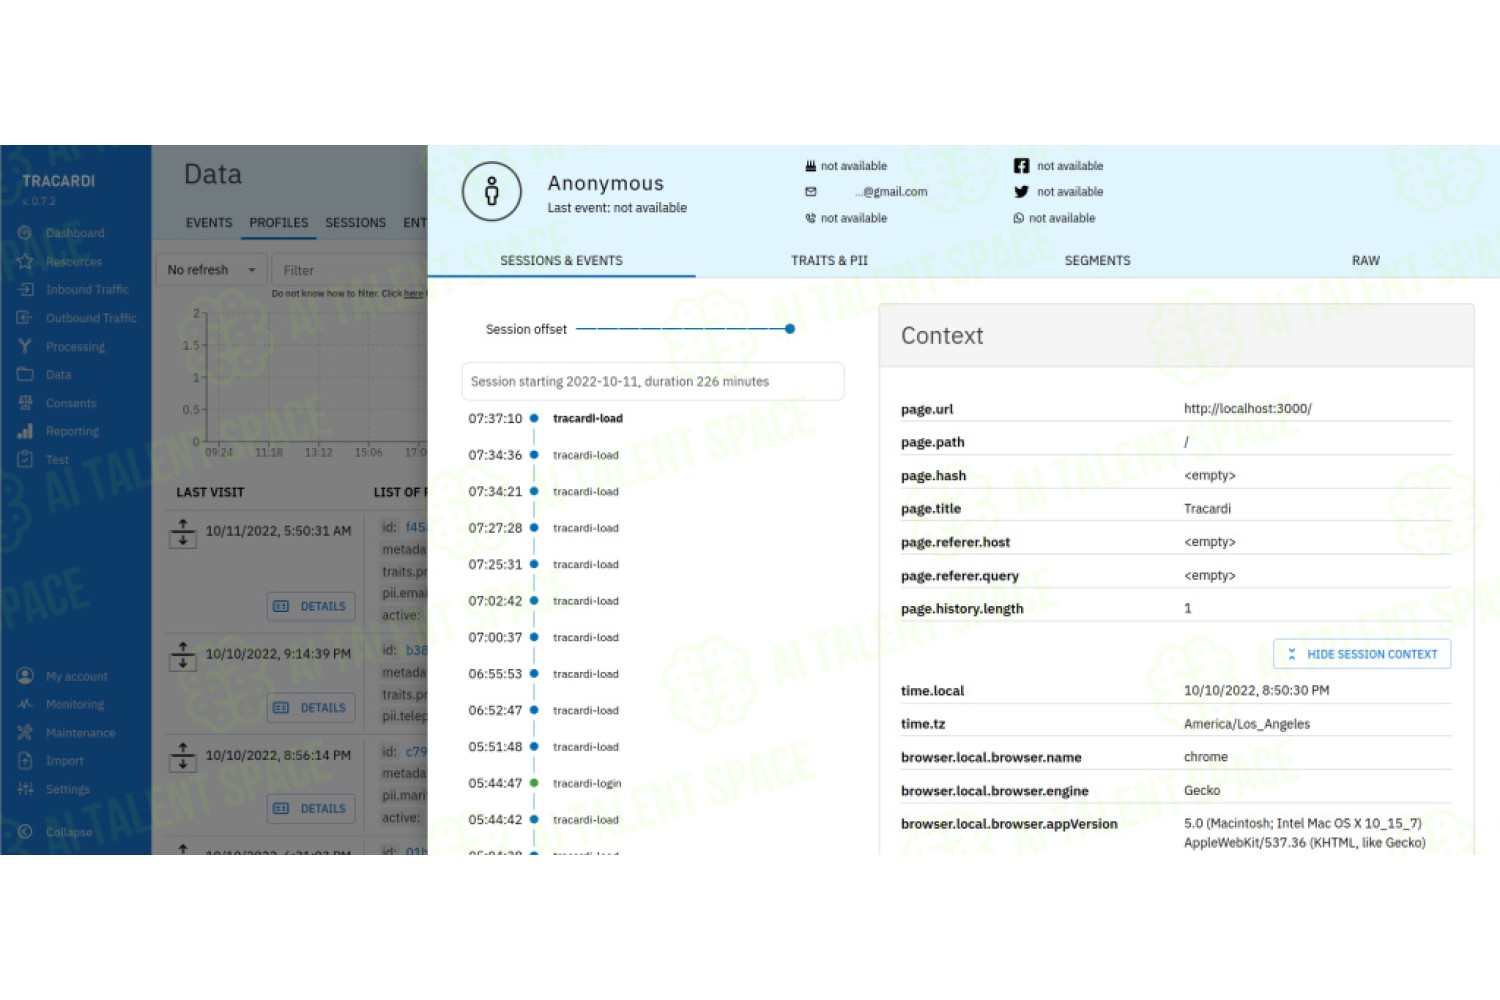The width and height of the screenshot is (1500, 1000).
Task: Click HIDE SESSION CONTEXT button
Action: tap(1362, 654)
